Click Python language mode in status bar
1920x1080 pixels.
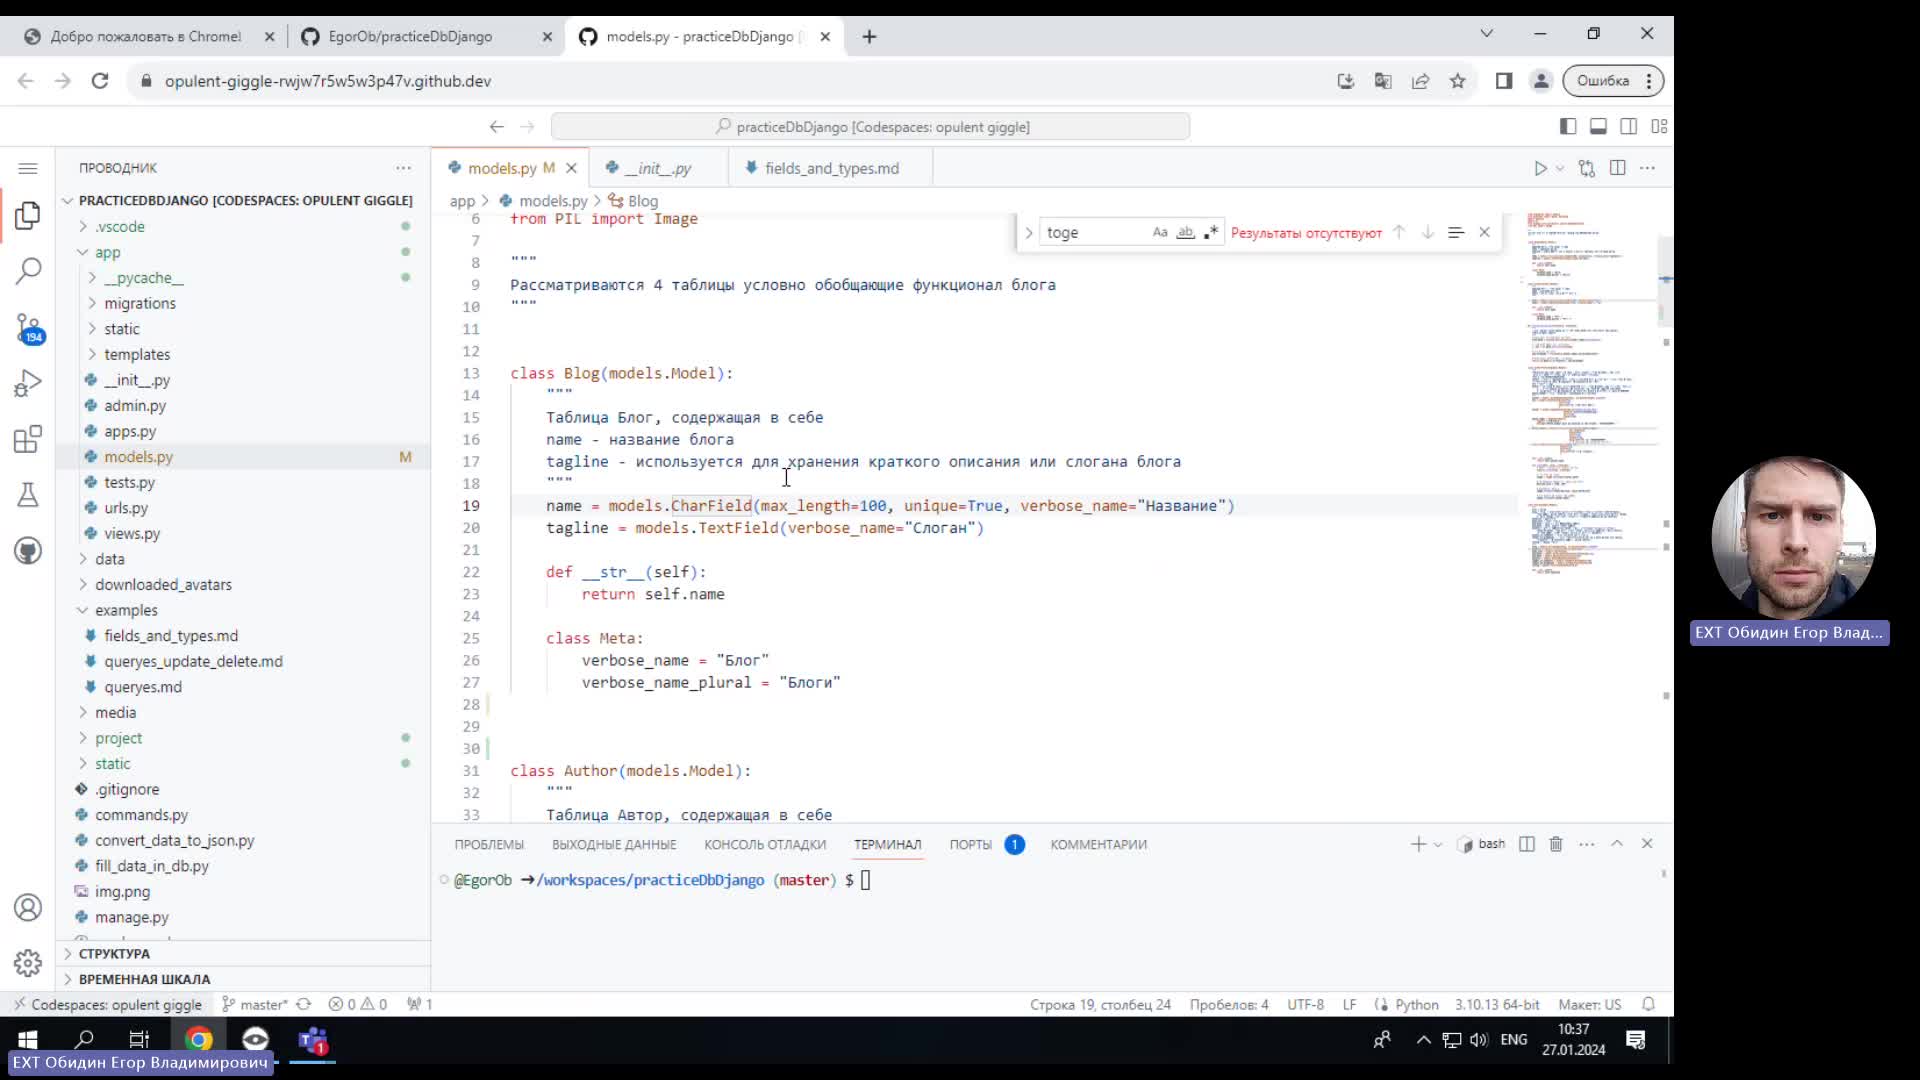[1416, 1004]
